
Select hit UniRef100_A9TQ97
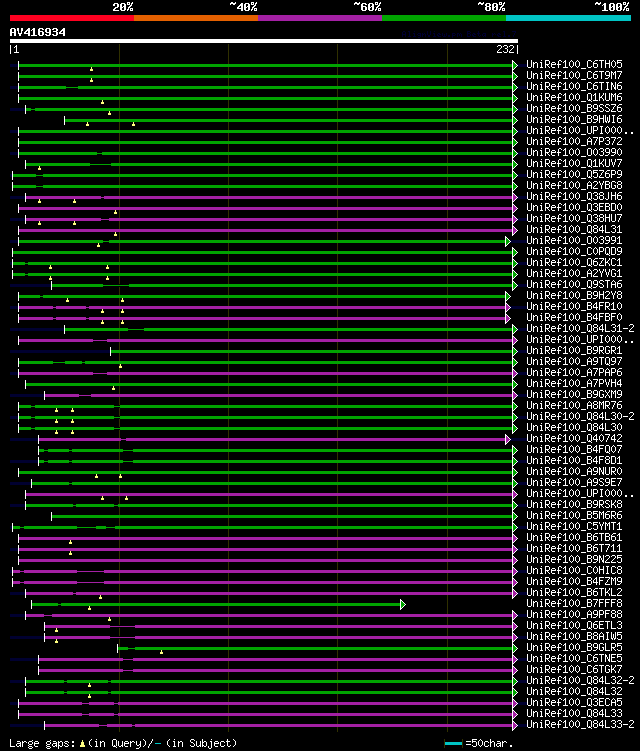click(x=574, y=362)
